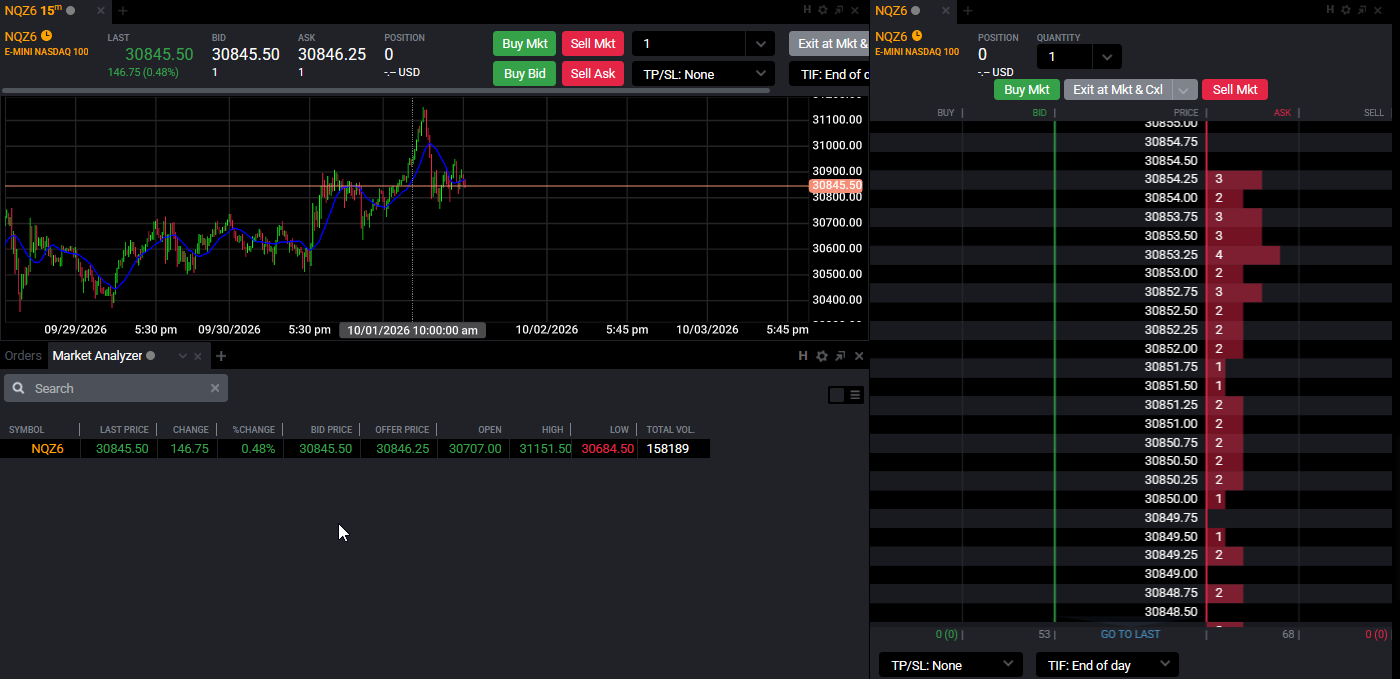Close the NQZ6 15m chart tab

[100, 11]
